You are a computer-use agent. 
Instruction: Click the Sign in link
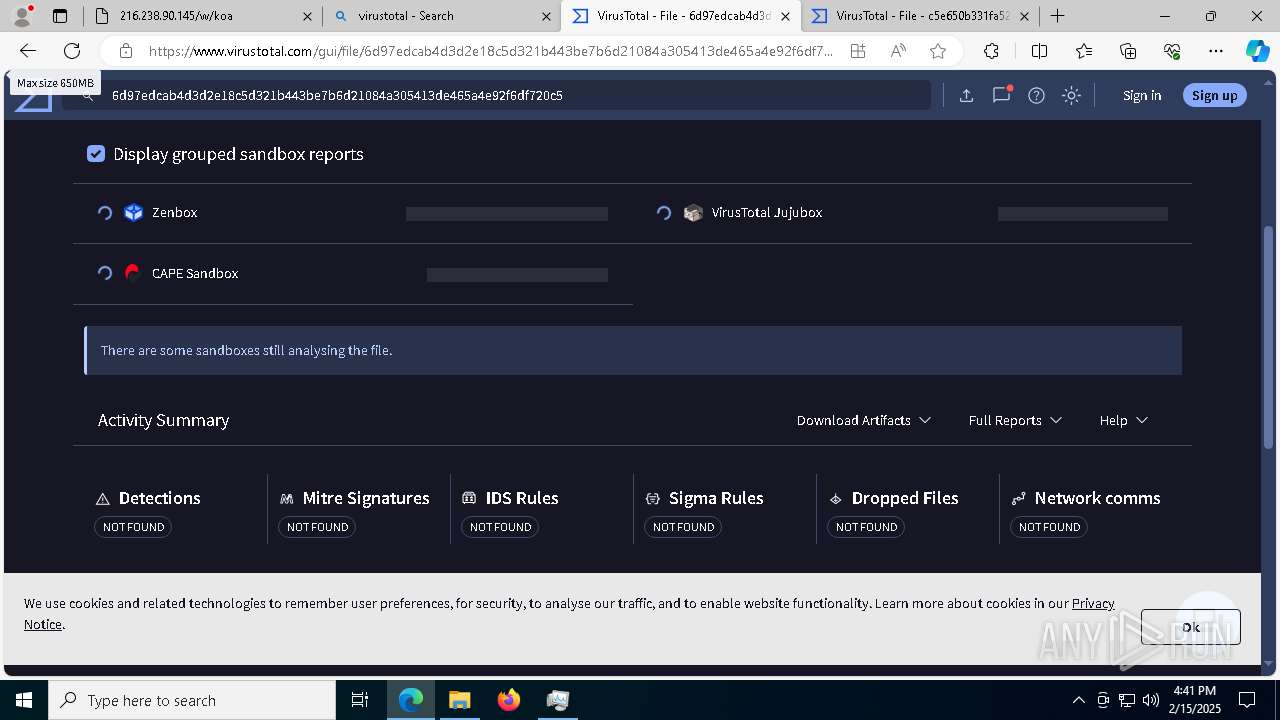click(1142, 95)
